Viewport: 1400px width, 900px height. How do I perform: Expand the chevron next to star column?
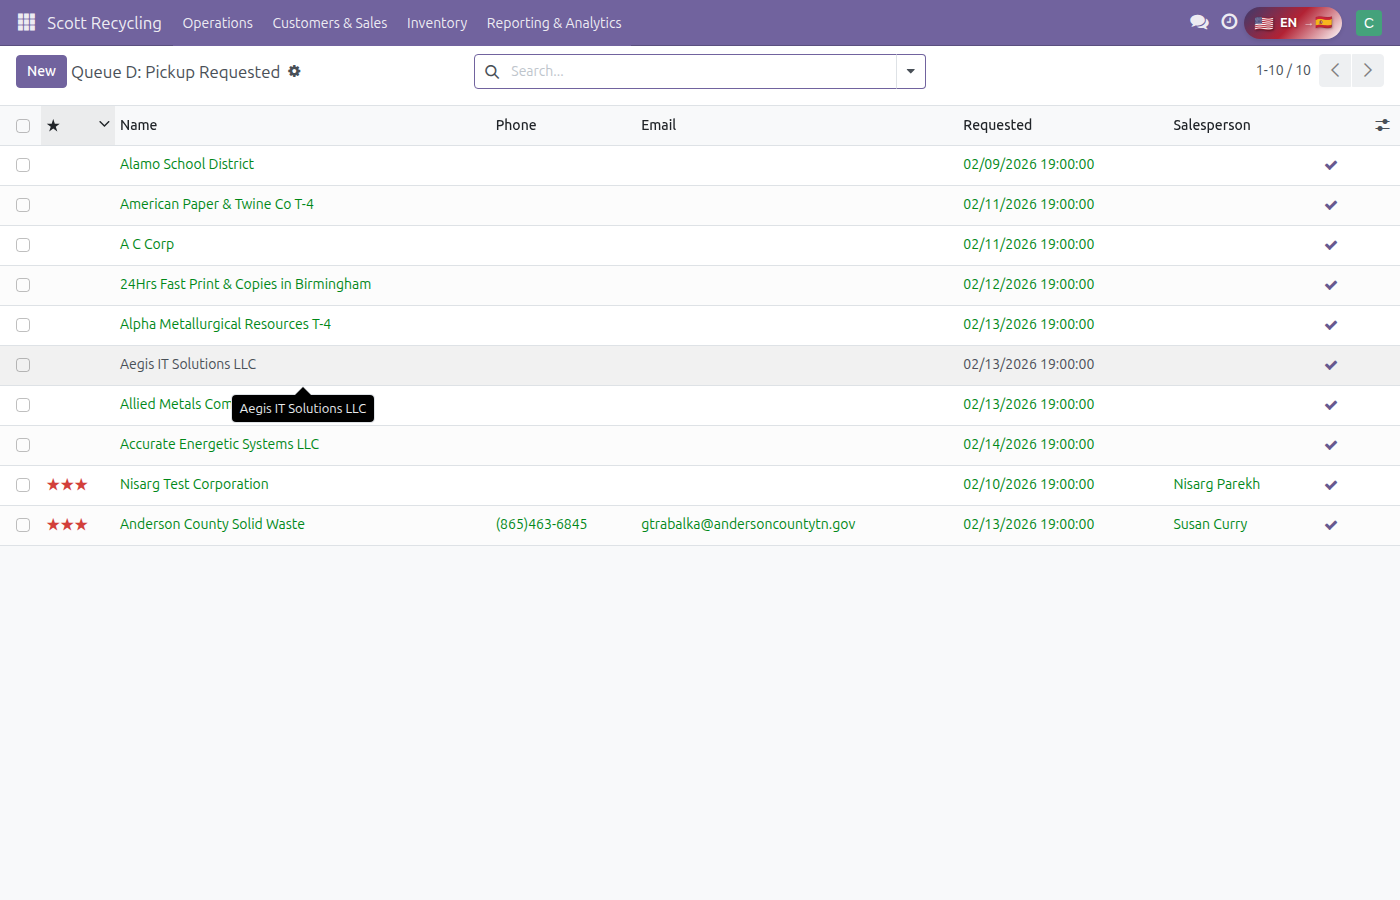(x=104, y=124)
